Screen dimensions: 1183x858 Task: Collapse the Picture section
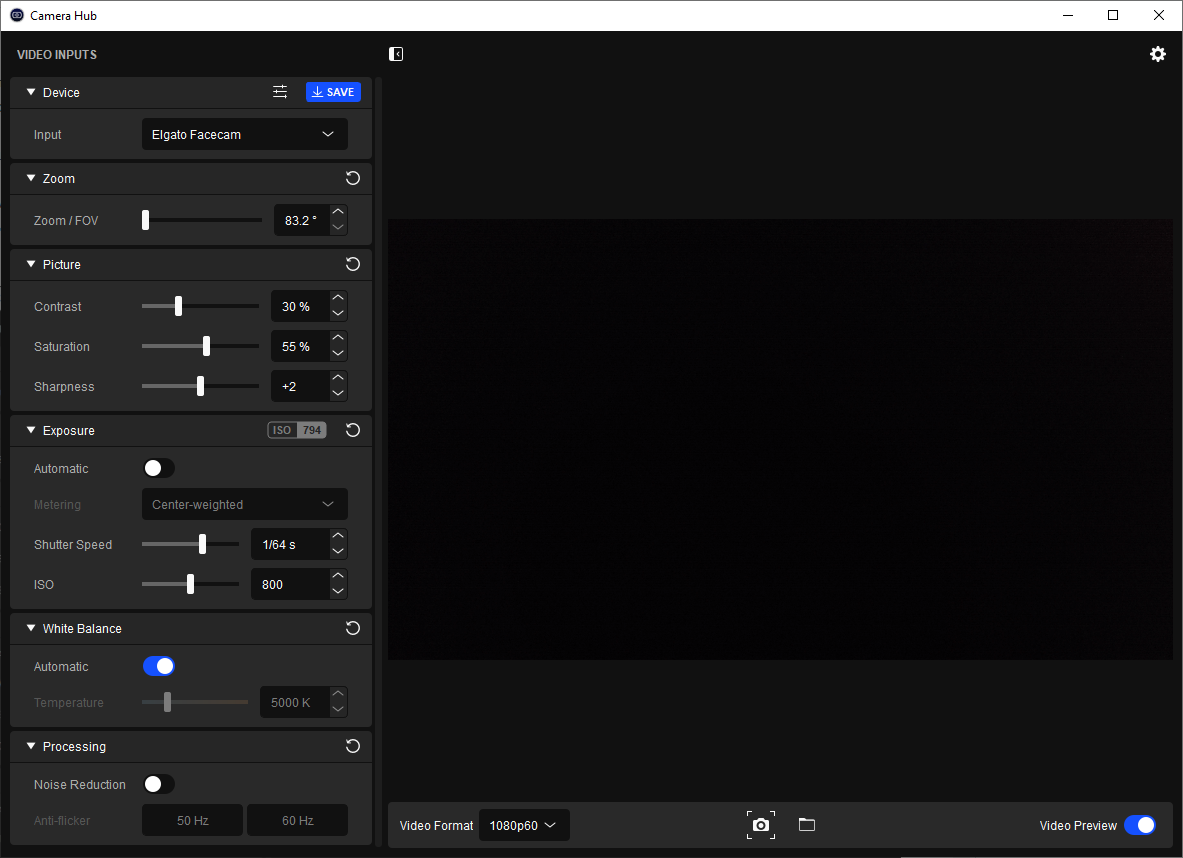pyautogui.click(x=31, y=264)
